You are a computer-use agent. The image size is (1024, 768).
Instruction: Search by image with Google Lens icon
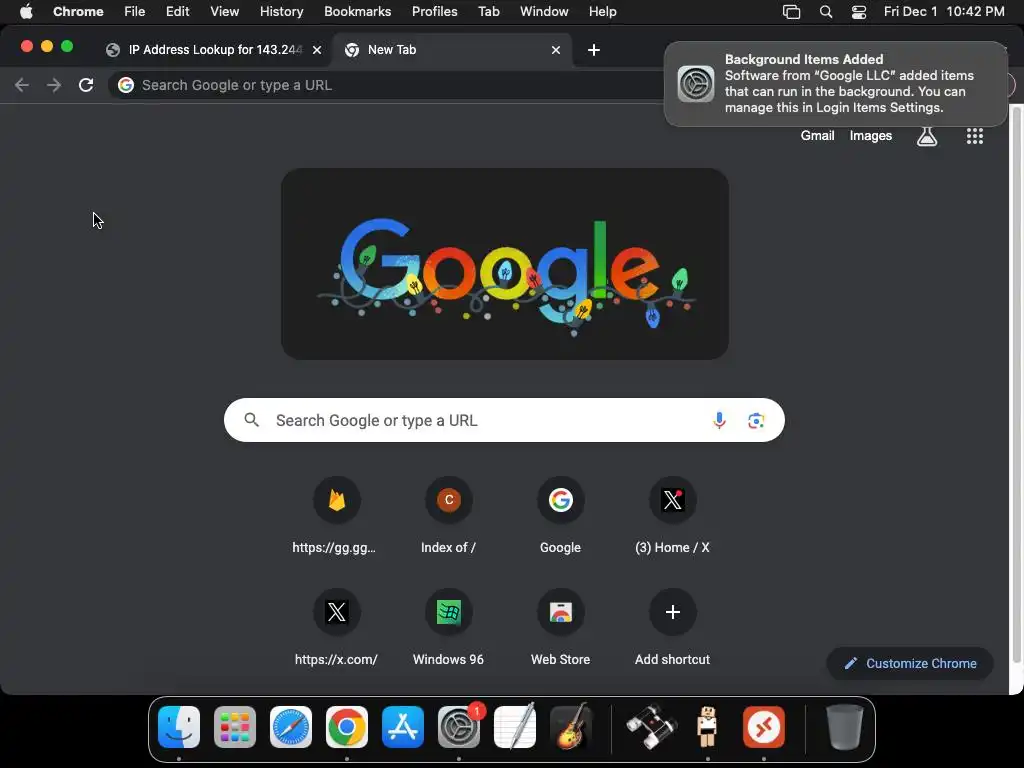point(756,421)
